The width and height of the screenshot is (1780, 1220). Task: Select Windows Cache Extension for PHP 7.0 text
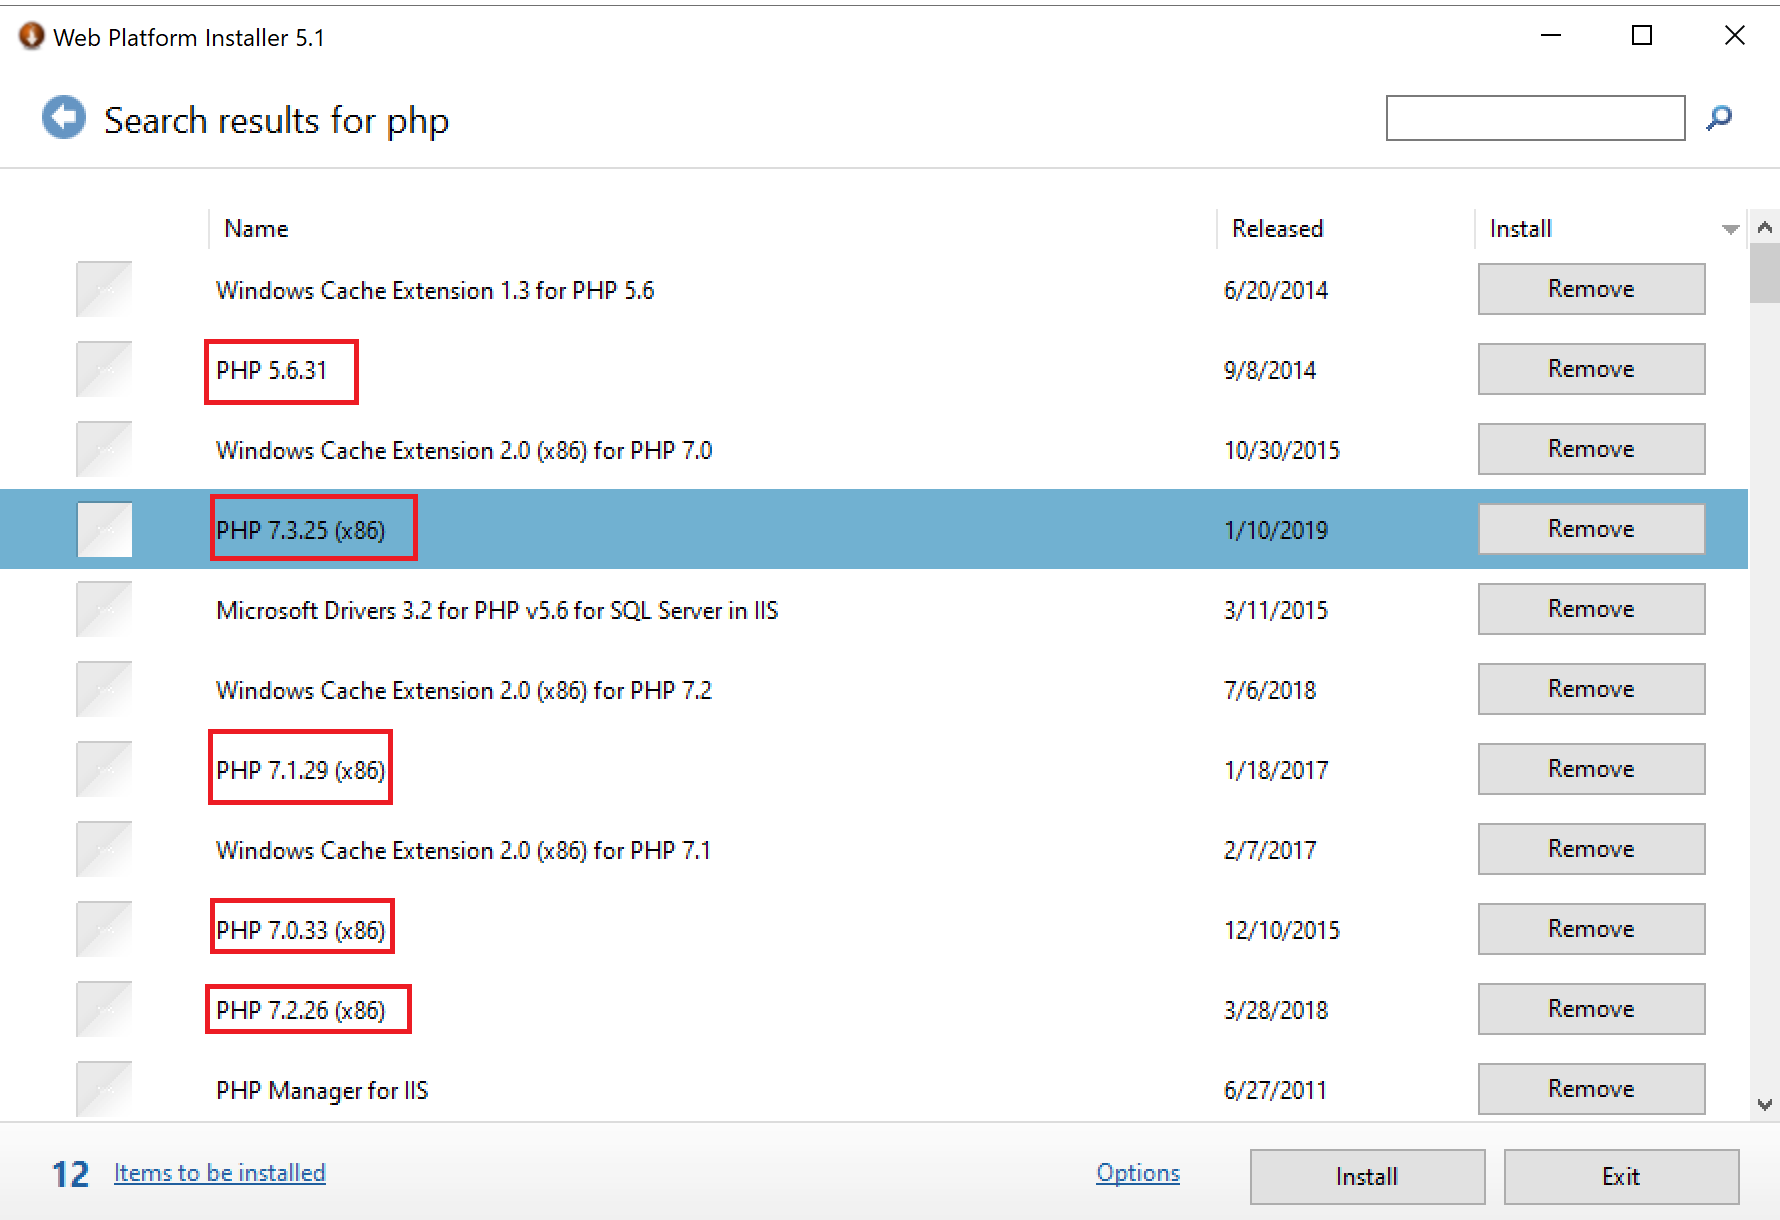(464, 450)
